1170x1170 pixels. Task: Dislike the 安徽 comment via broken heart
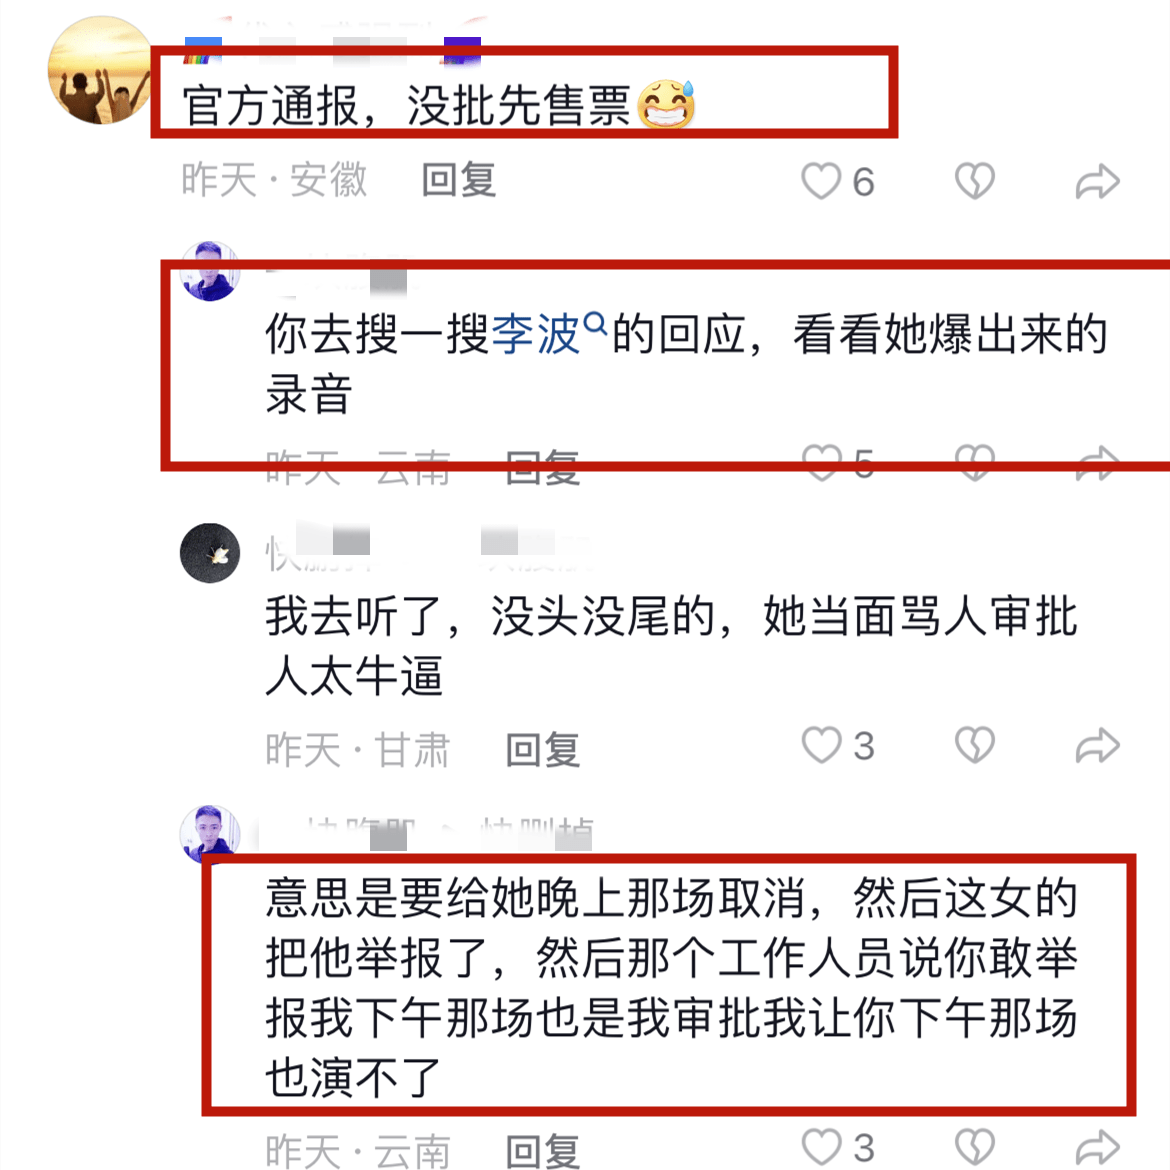(x=975, y=181)
